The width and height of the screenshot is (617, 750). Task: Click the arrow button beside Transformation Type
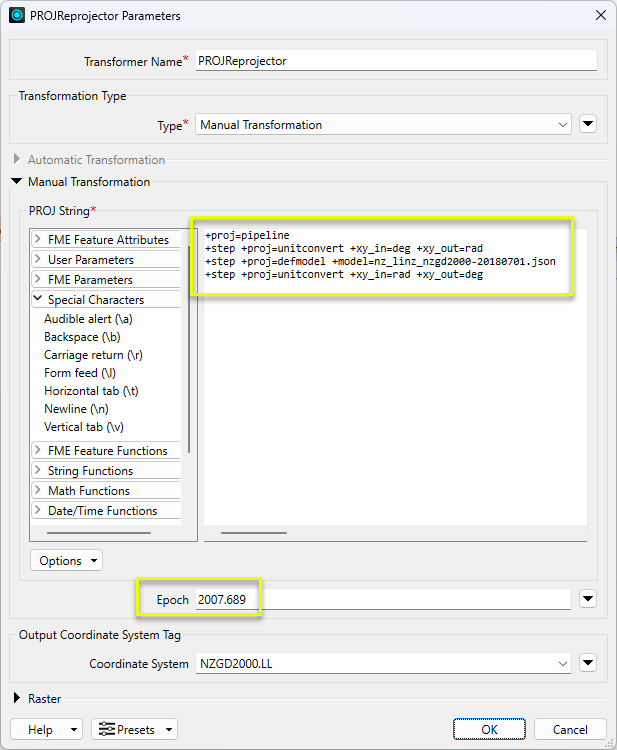(588, 125)
